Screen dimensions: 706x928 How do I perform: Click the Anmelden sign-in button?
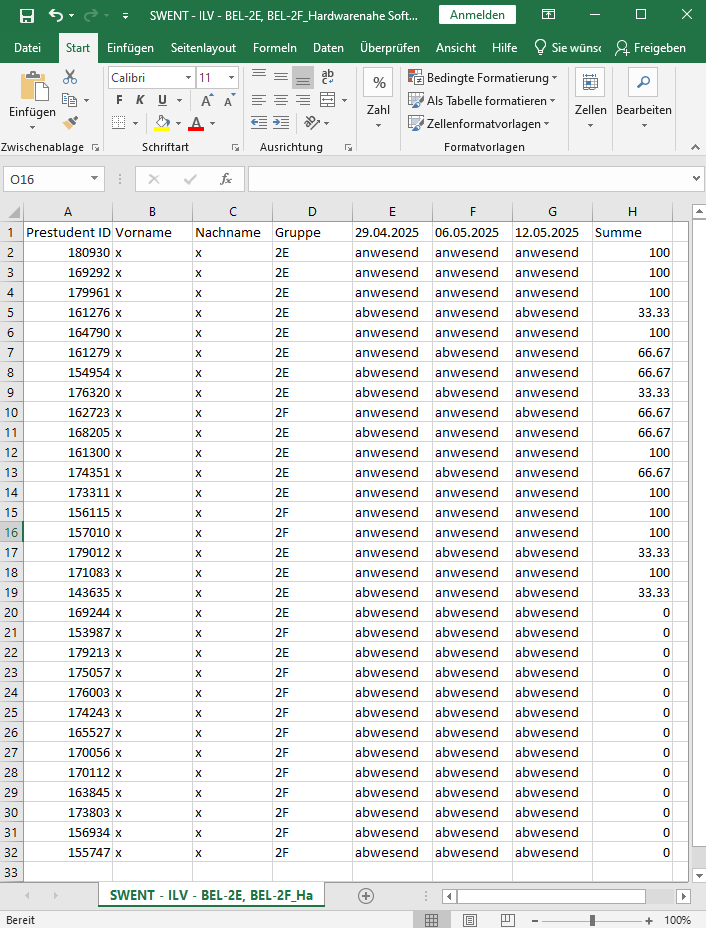click(476, 15)
